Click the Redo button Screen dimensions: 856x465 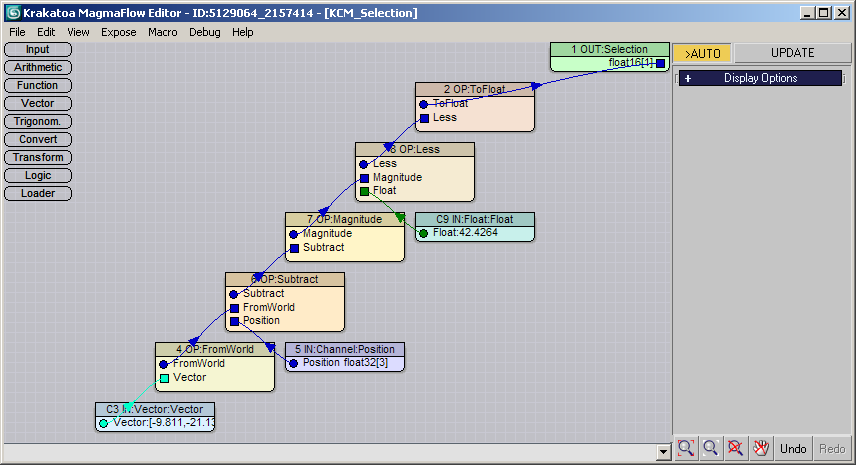tap(832, 449)
